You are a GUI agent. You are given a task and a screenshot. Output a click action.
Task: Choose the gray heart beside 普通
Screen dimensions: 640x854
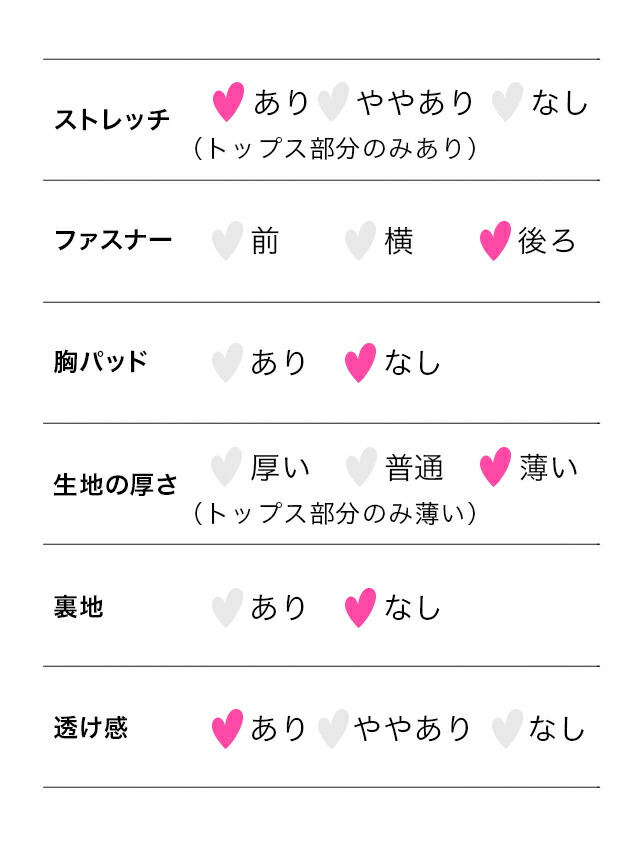(x=361, y=467)
